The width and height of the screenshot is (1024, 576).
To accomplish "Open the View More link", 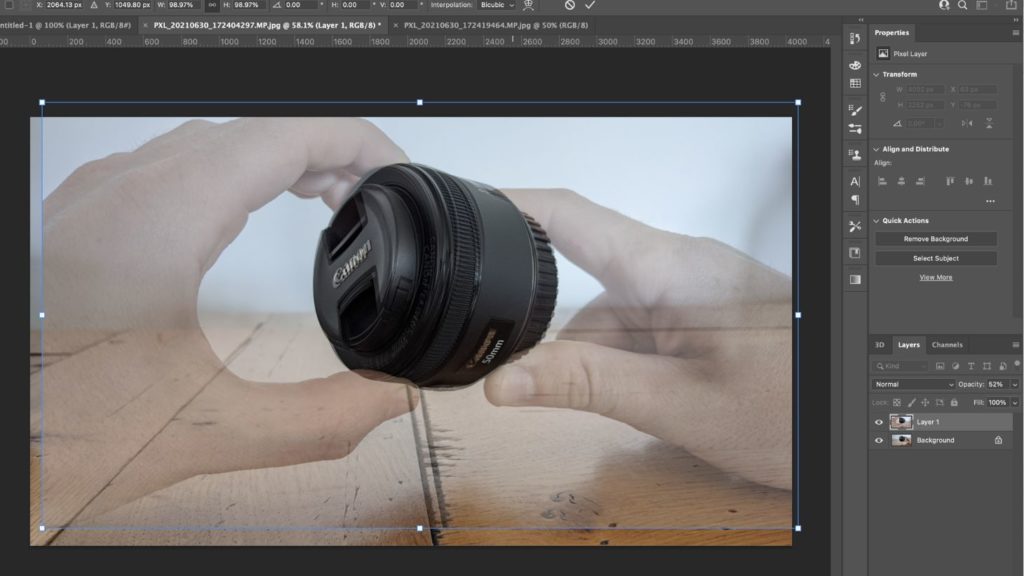I will pos(935,277).
